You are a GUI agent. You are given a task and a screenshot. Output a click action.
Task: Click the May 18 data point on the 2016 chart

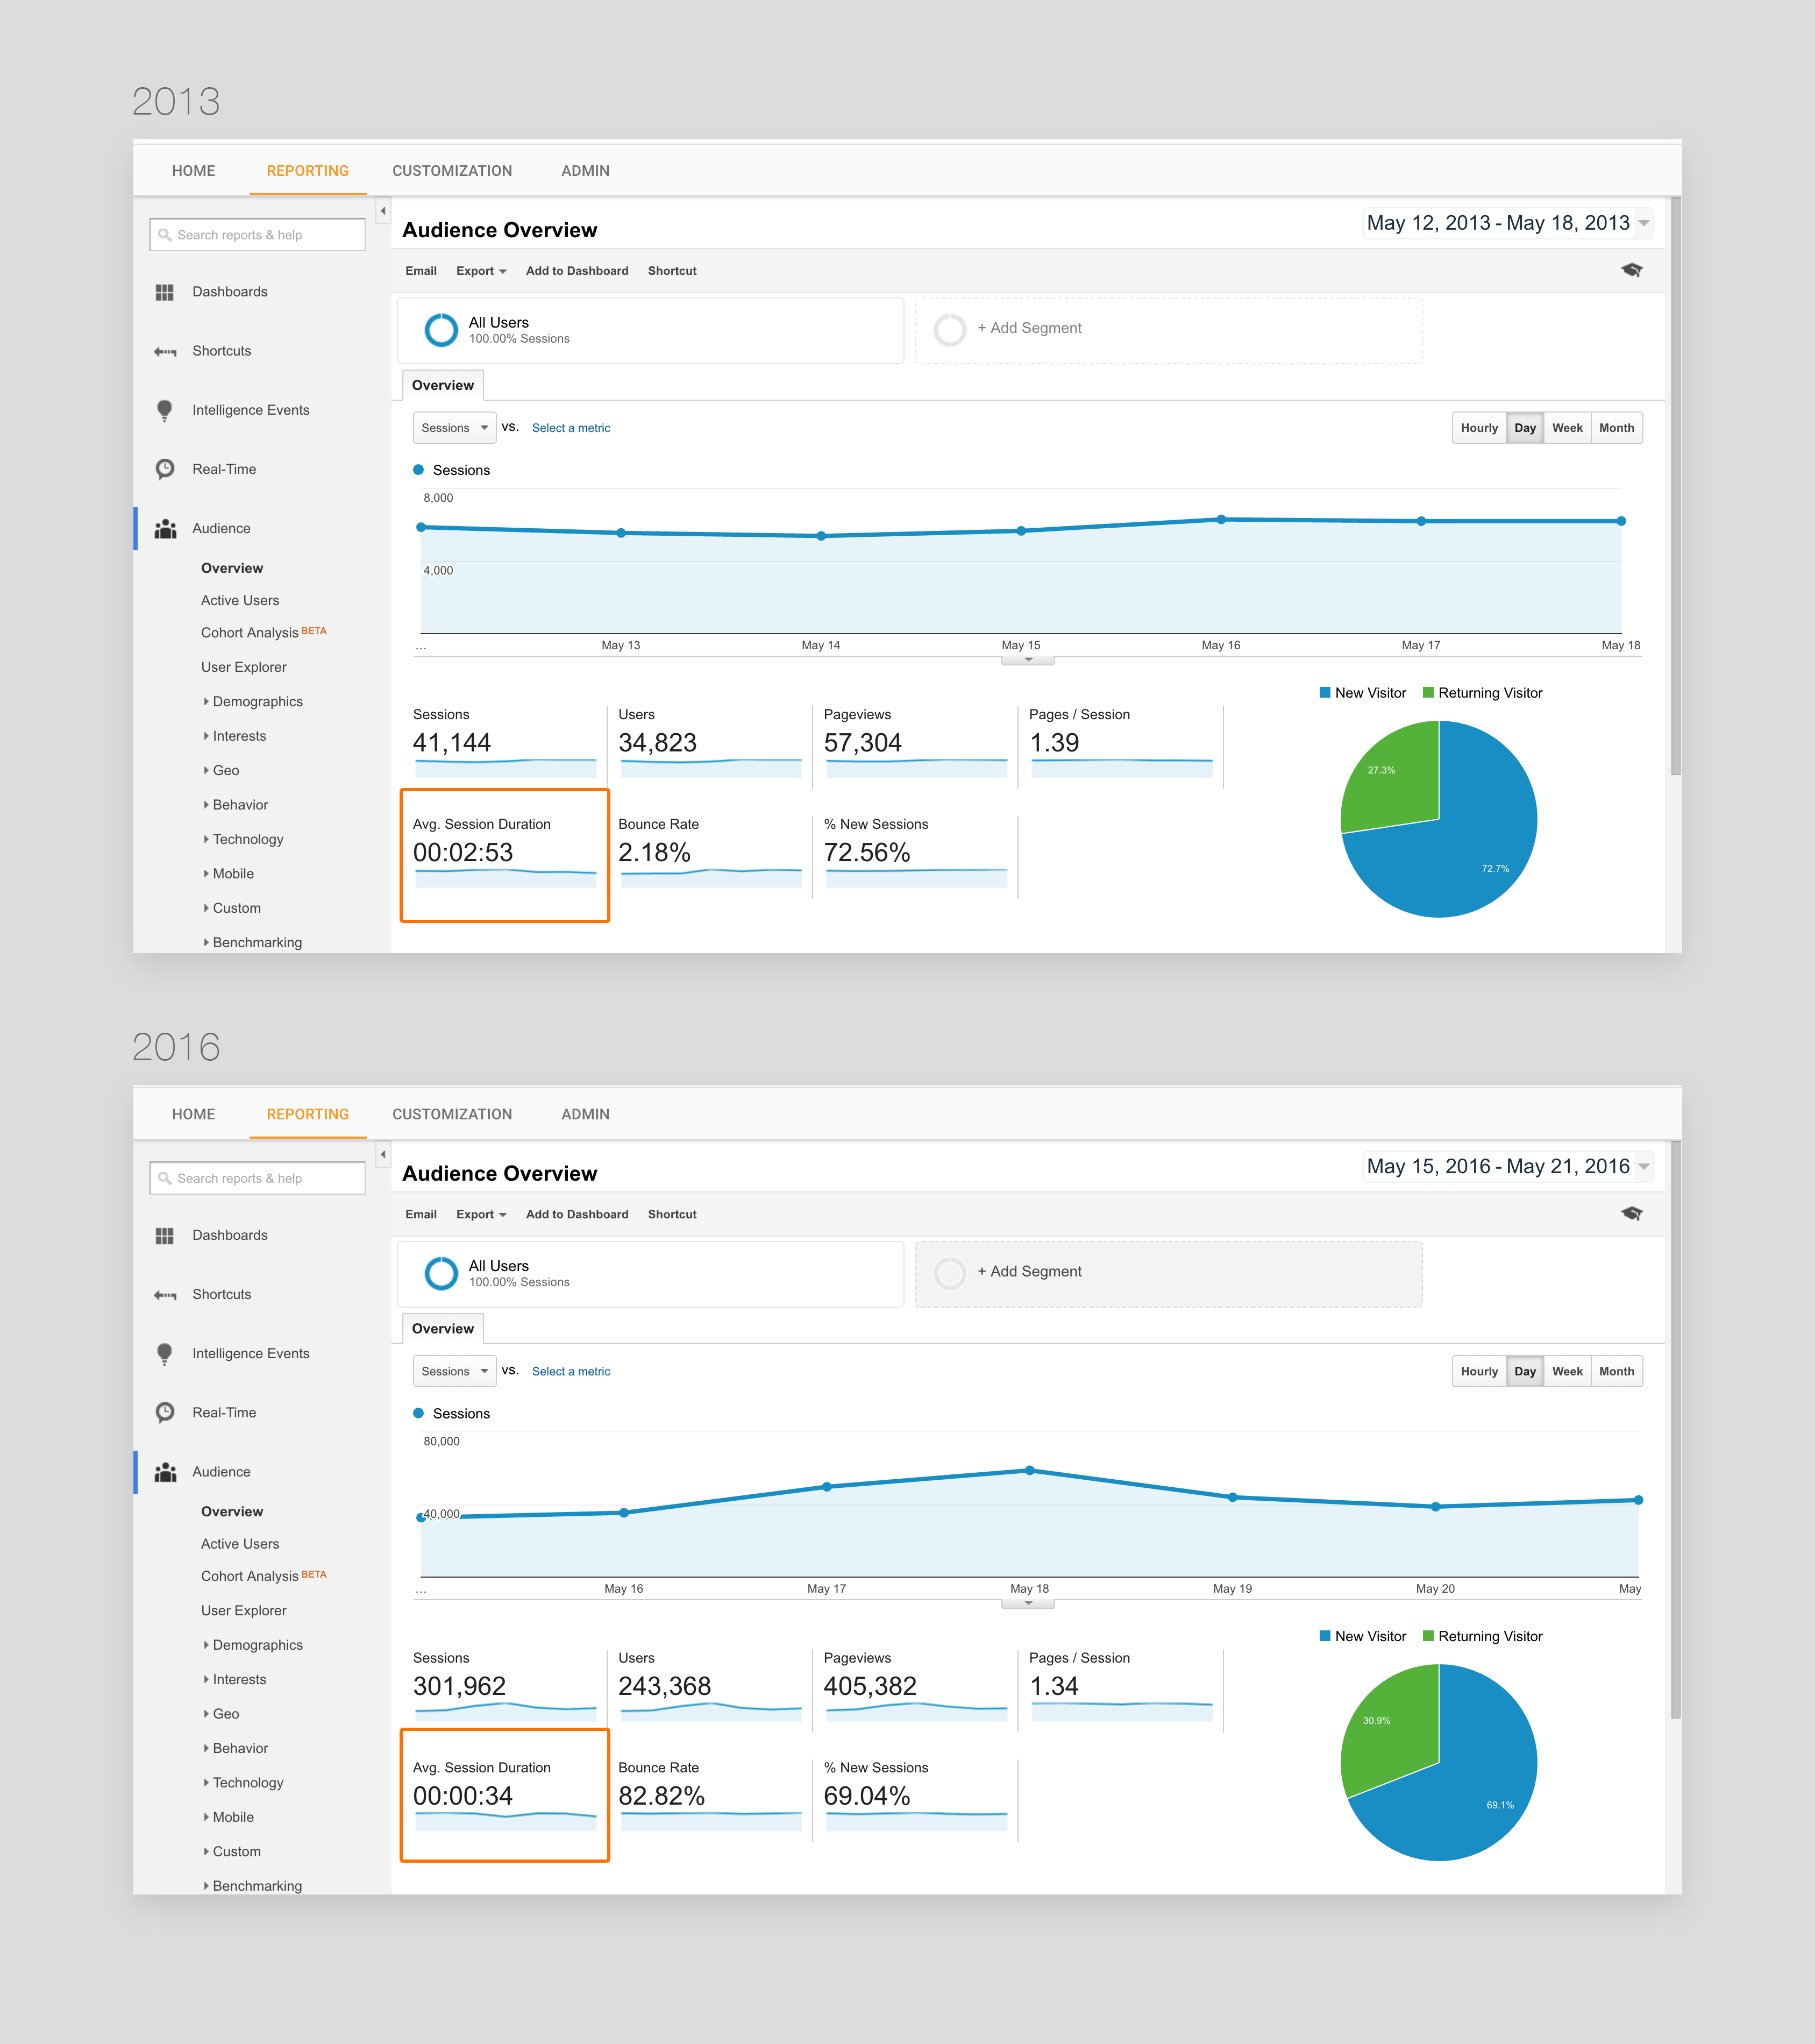(x=1029, y=1470)
